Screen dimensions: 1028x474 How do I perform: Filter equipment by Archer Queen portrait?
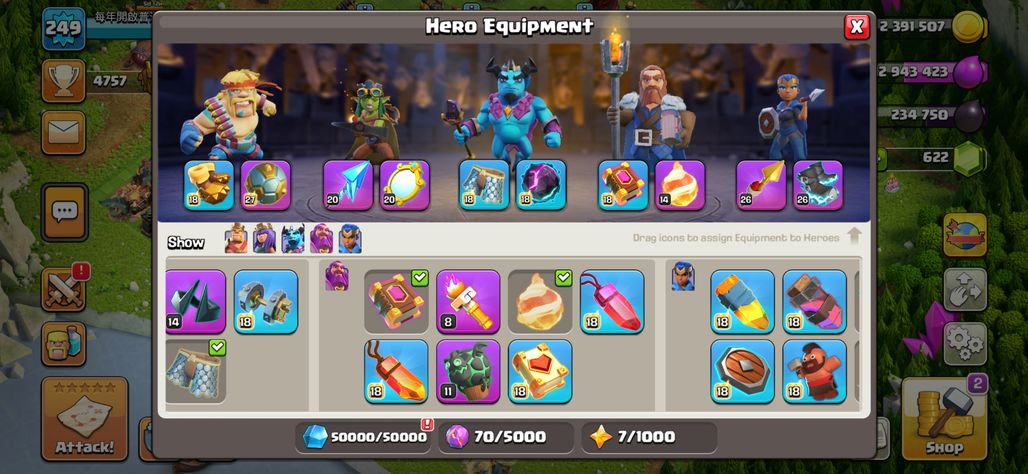pyautogui.click(x=264, y=240)
